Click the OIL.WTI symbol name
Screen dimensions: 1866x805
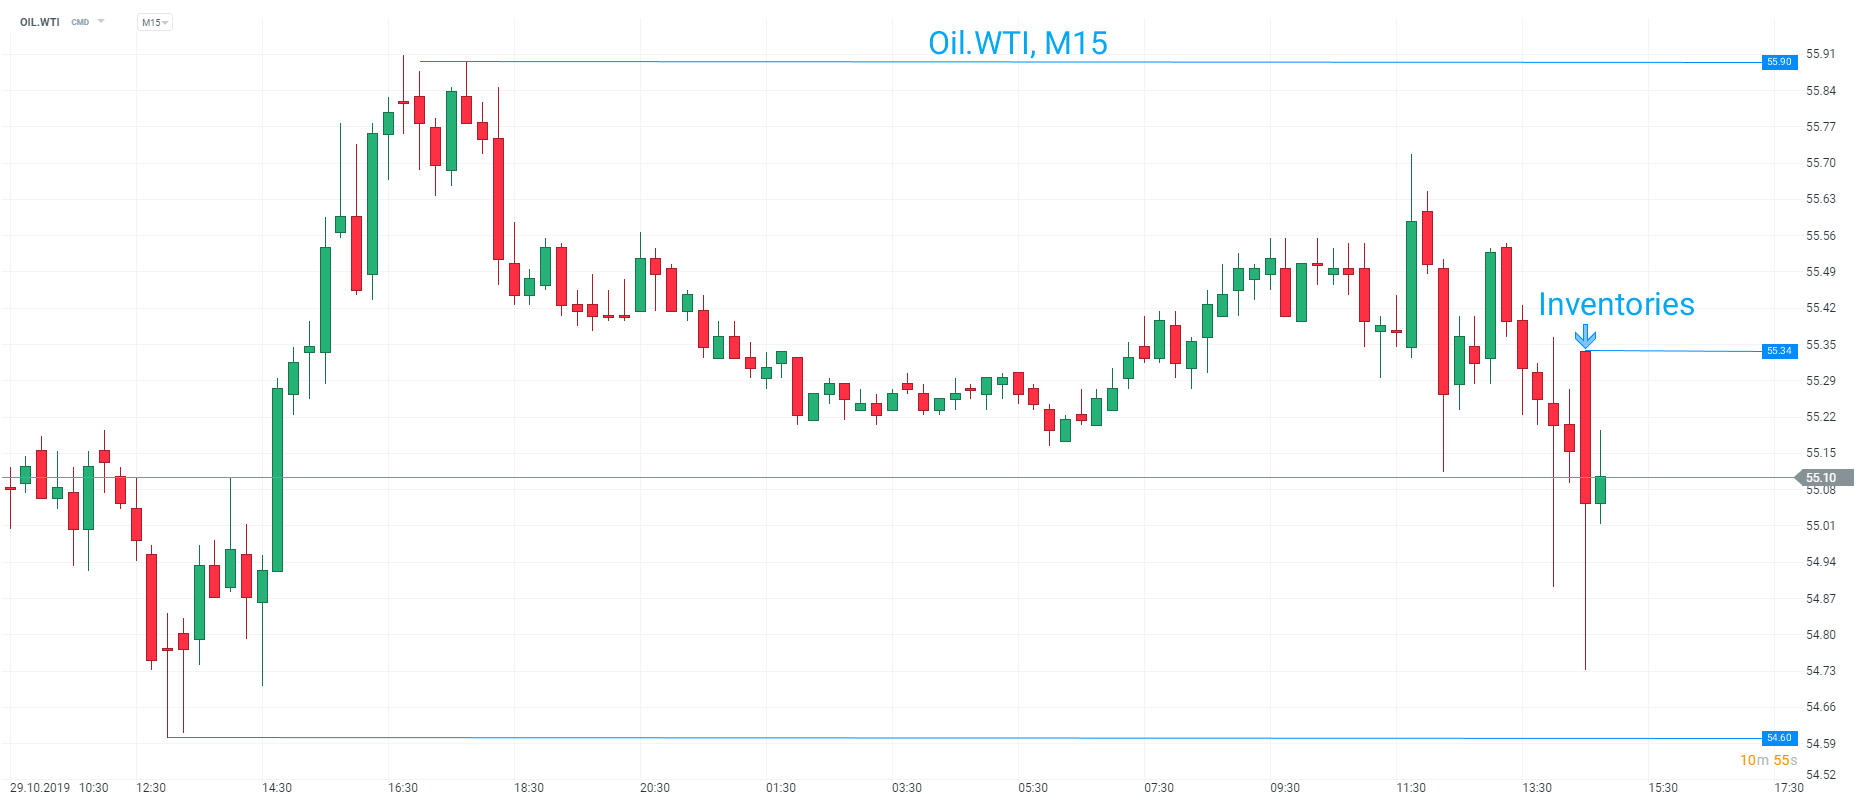tap(40, 22)
